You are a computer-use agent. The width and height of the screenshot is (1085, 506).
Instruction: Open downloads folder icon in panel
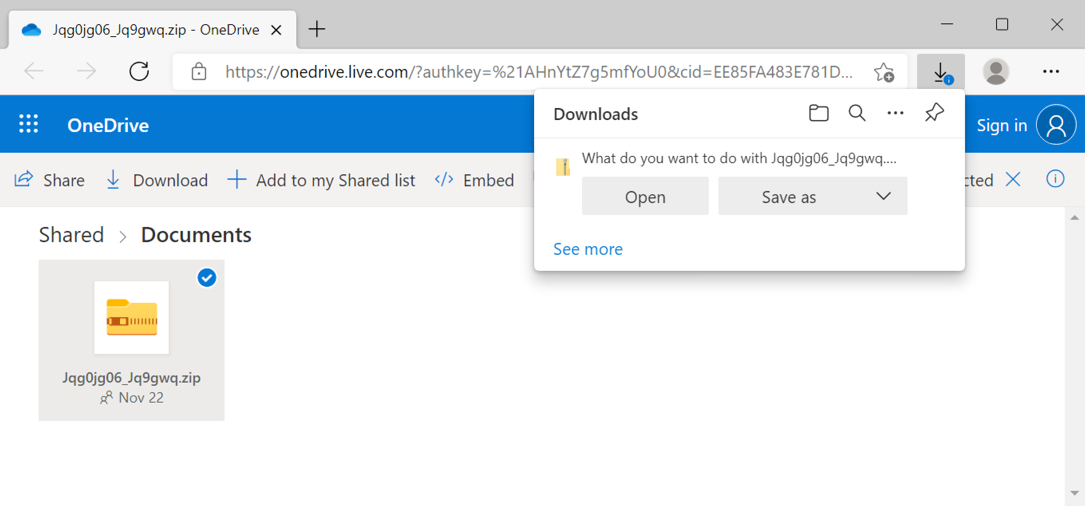click(819, 114)
